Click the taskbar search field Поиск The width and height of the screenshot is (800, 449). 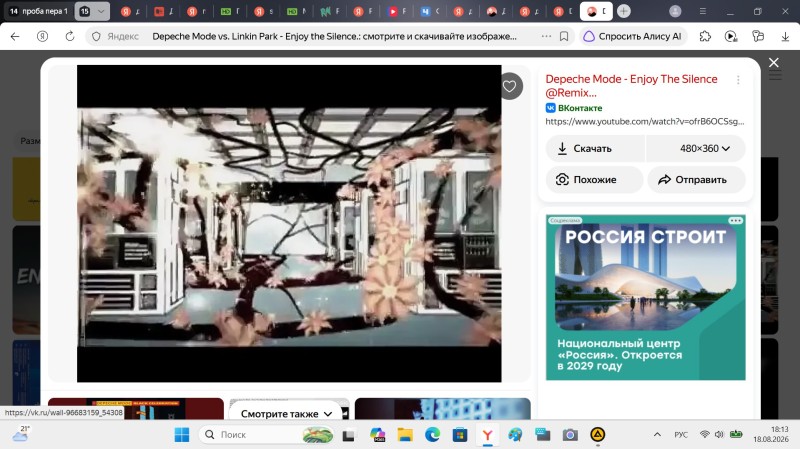(266, 435)
